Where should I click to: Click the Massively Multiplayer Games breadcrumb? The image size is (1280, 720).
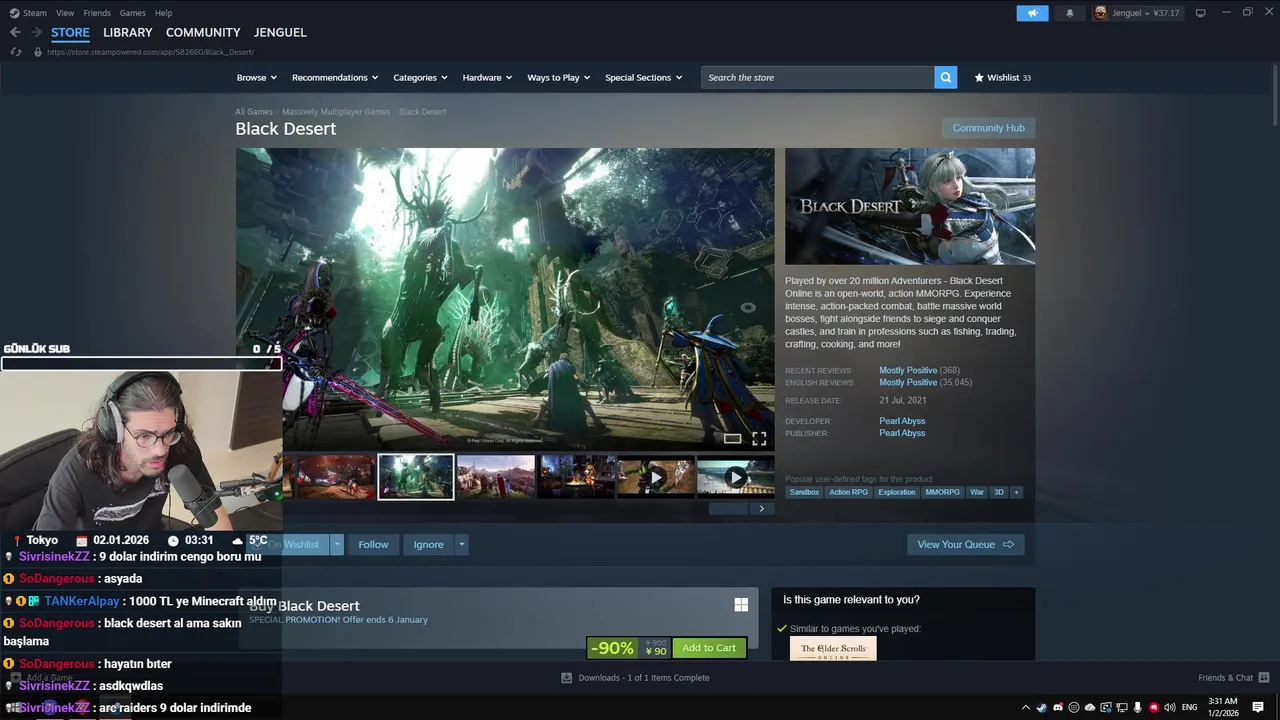[x=336, y=112]
